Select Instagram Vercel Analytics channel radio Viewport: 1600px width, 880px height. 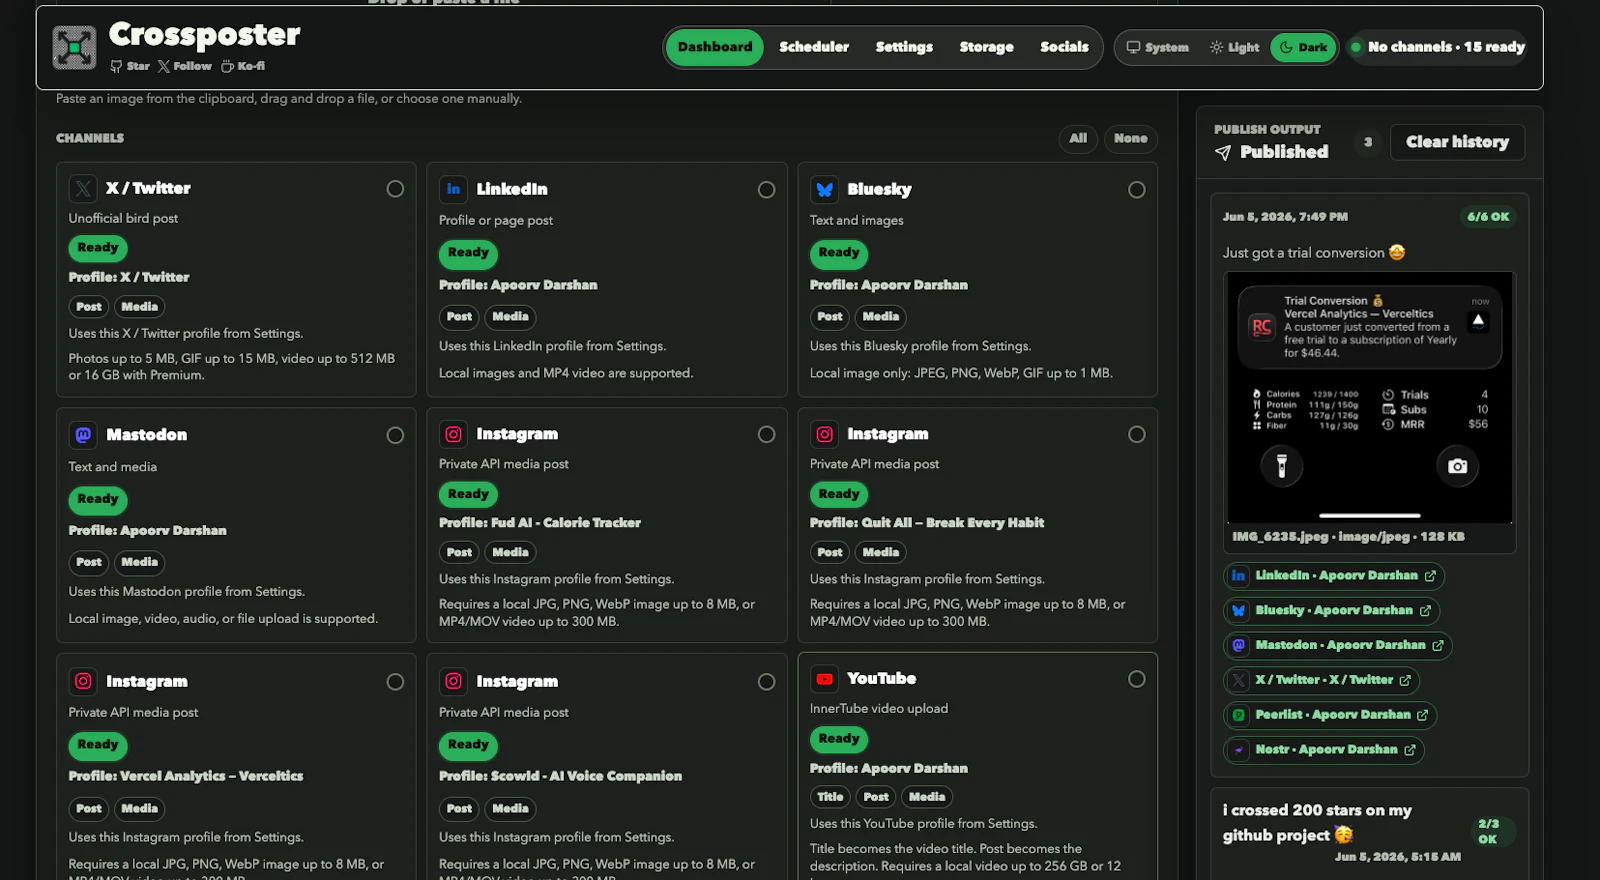tap(395, 682)
